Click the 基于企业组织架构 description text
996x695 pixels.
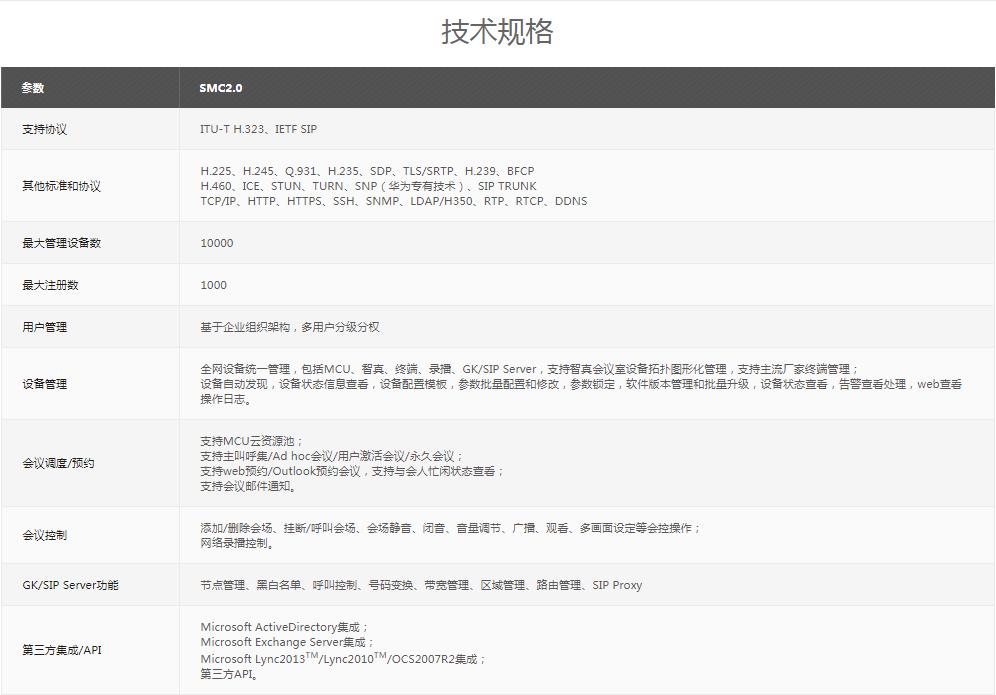click(x=289, y=327)
